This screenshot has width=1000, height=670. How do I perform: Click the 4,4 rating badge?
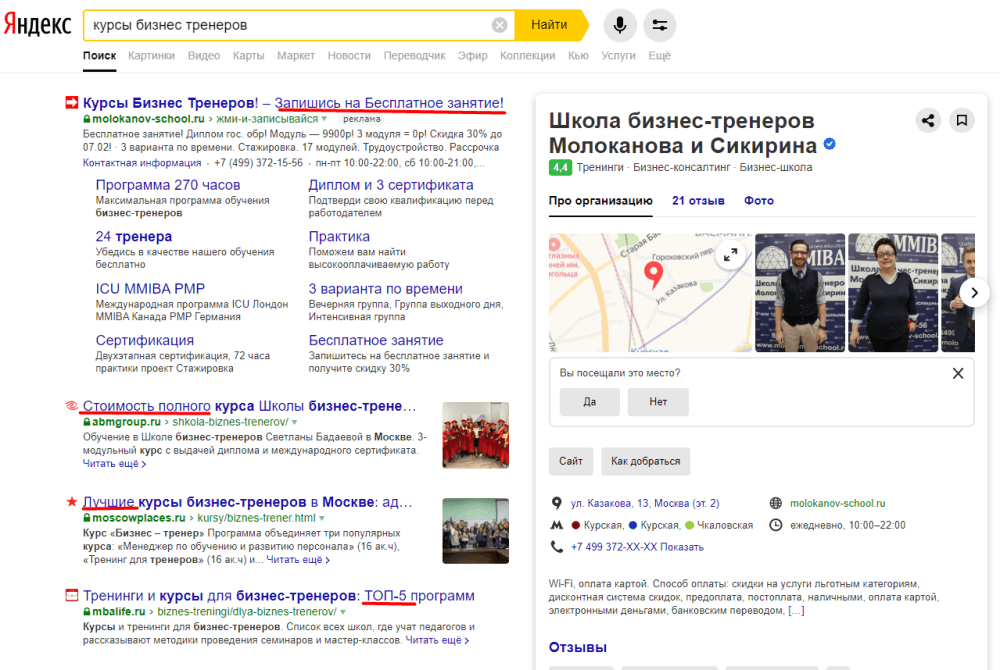(560, 168)
